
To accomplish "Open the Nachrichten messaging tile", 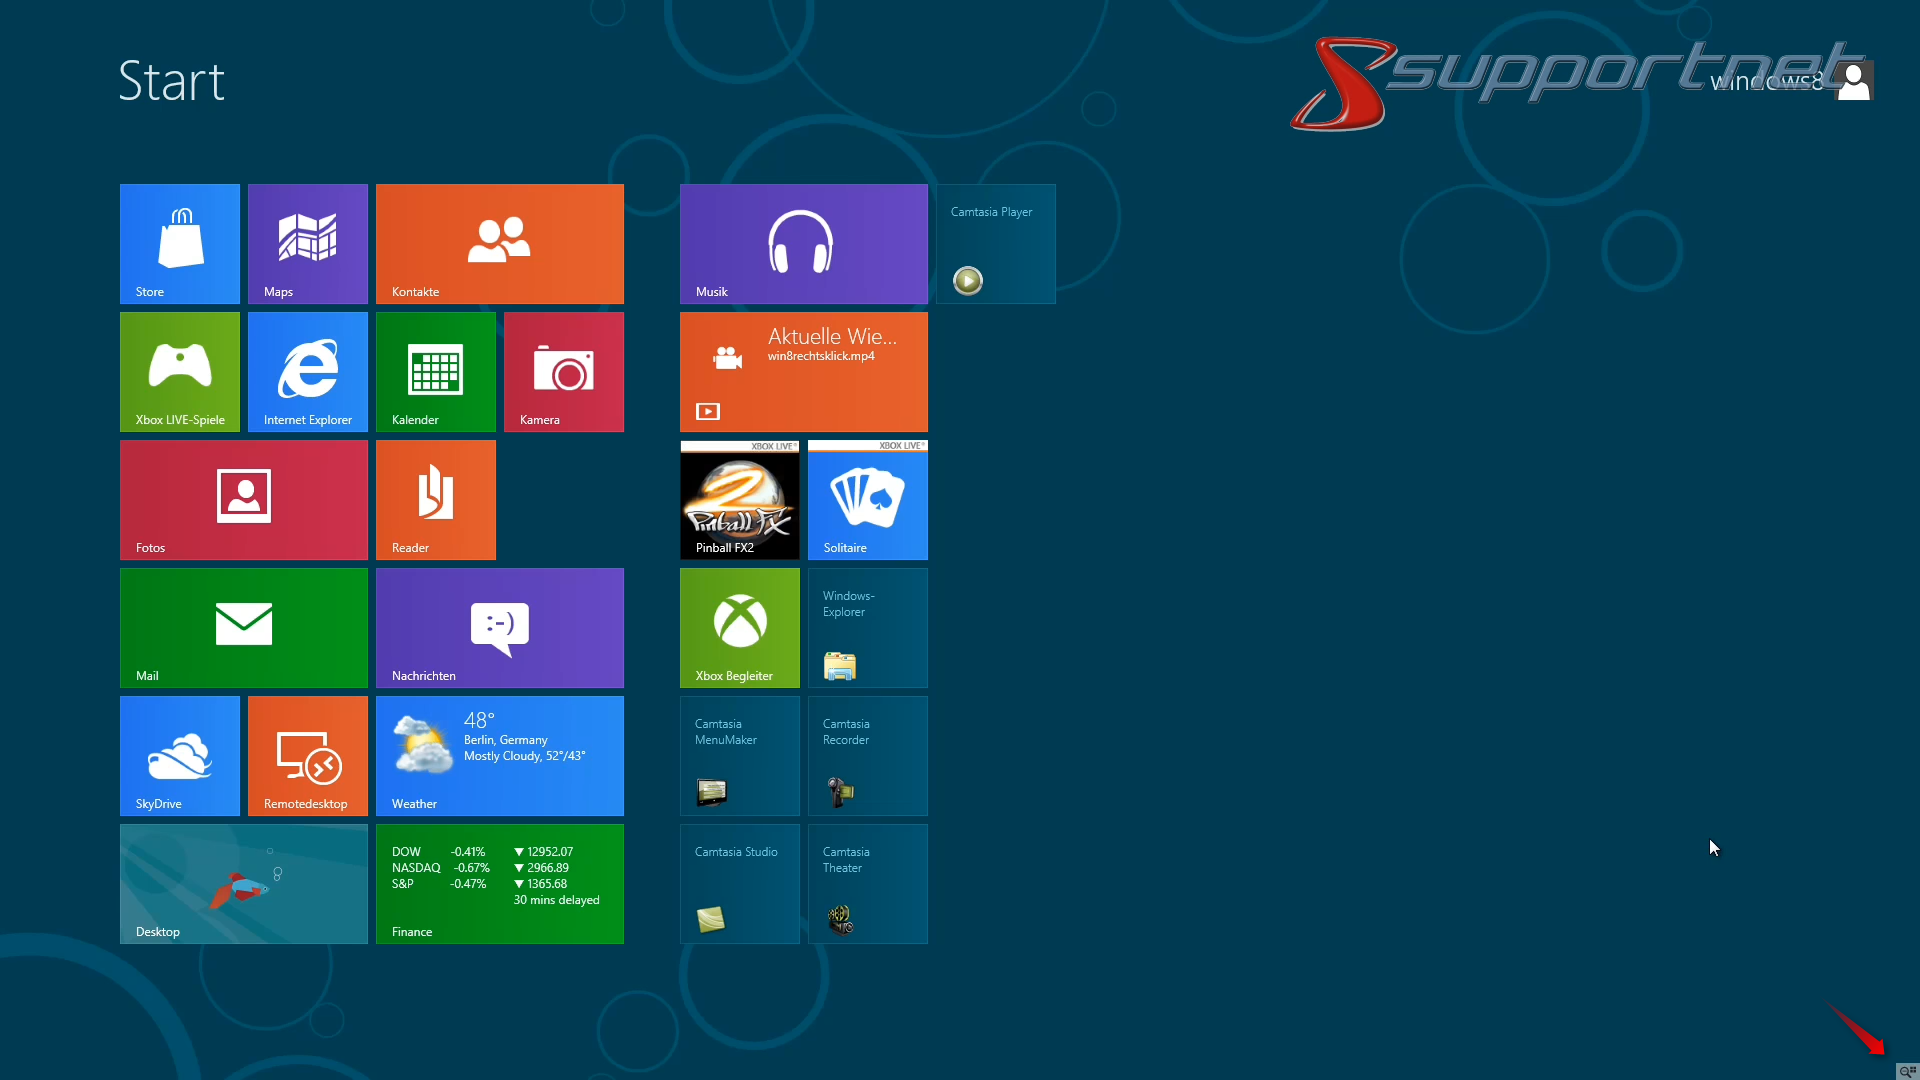I will [x=500, y=628].
